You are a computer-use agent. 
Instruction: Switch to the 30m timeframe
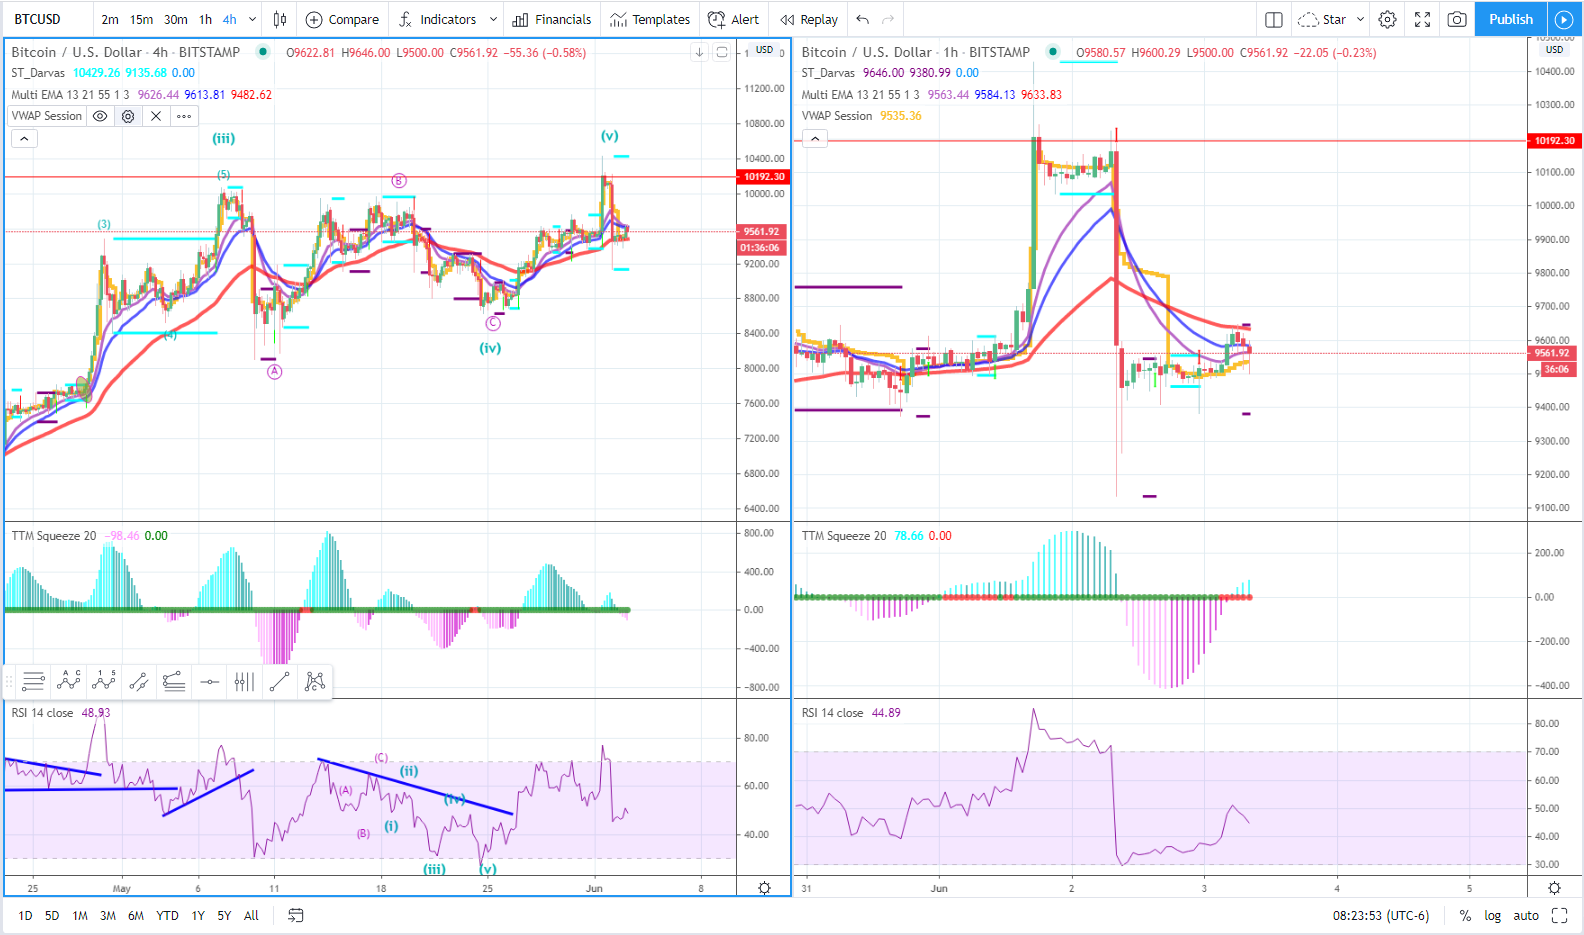point(176,19)
